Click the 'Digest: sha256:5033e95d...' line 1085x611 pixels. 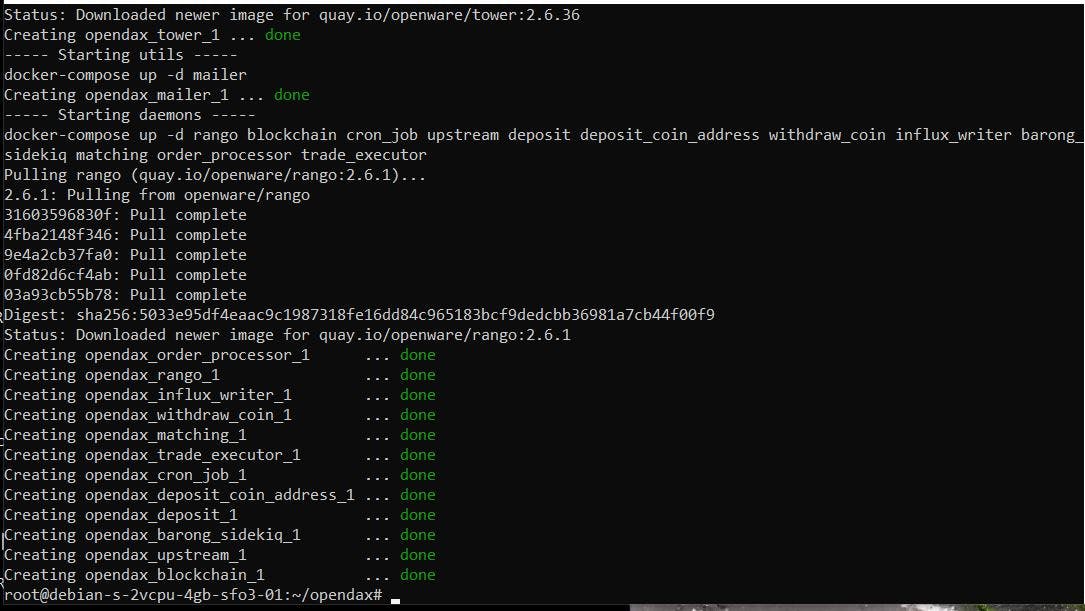pos(359,316)
